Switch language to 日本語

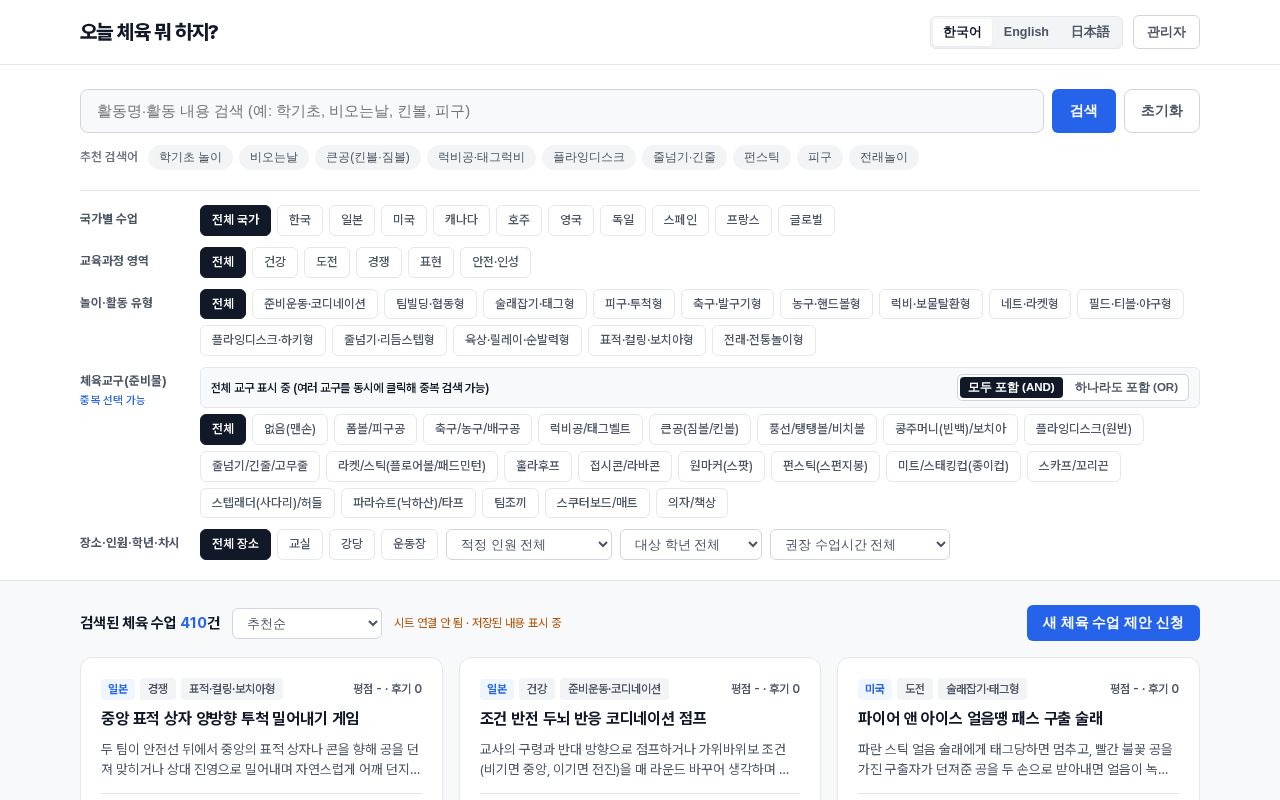(x=1090, y=32)
